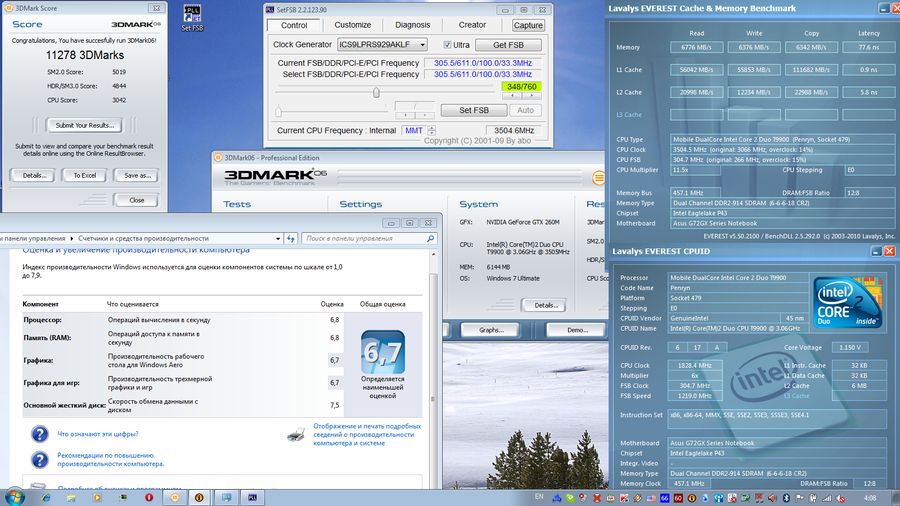Click the MMT frequency spinner arrows
This screenshot has height=506, width=900.
(x=432, y=130)
